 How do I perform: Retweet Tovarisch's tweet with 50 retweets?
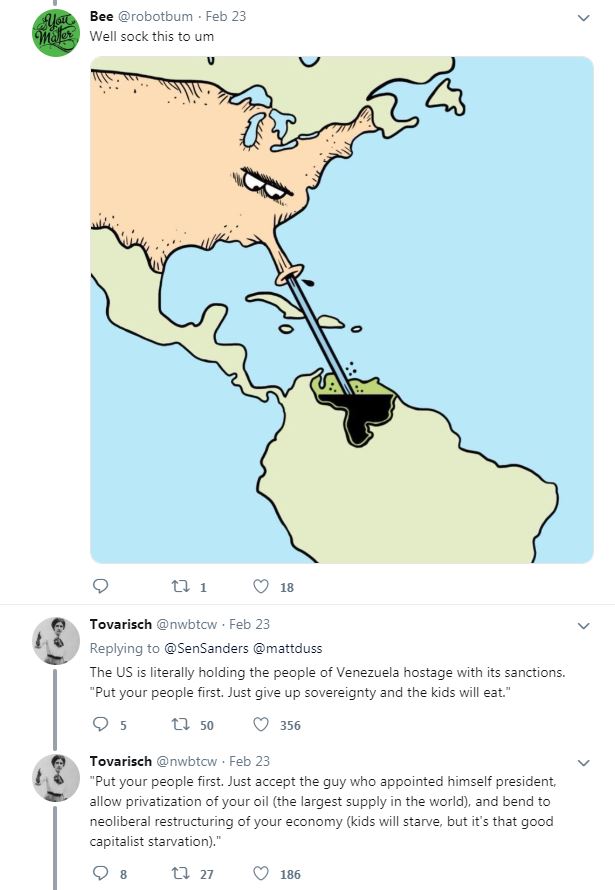coord(181,724)
